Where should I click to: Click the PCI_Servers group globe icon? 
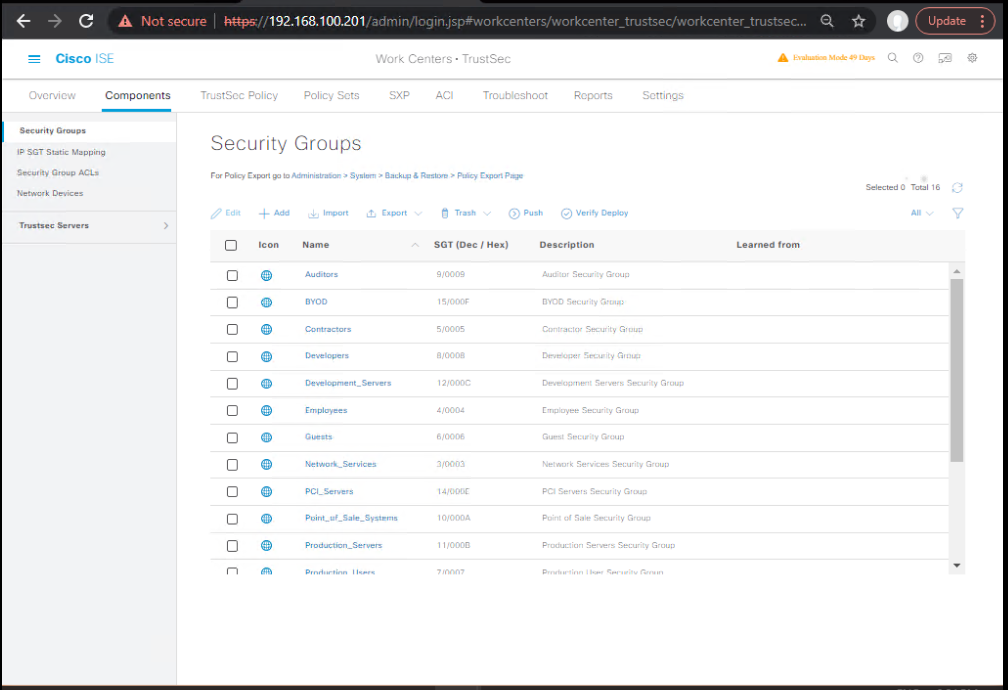266,491
